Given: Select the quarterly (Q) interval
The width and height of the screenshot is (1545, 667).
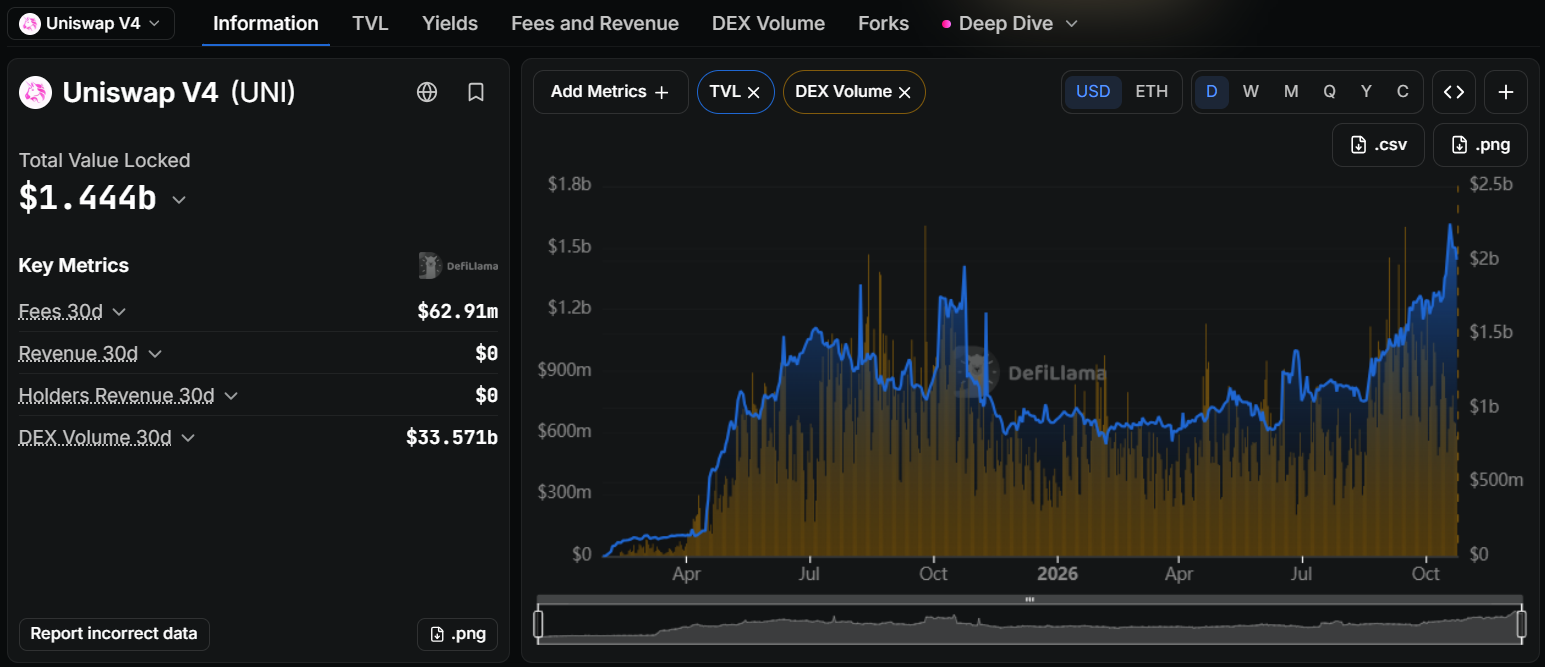Looking at the screenshot, I should click(x=1330, y=92).
